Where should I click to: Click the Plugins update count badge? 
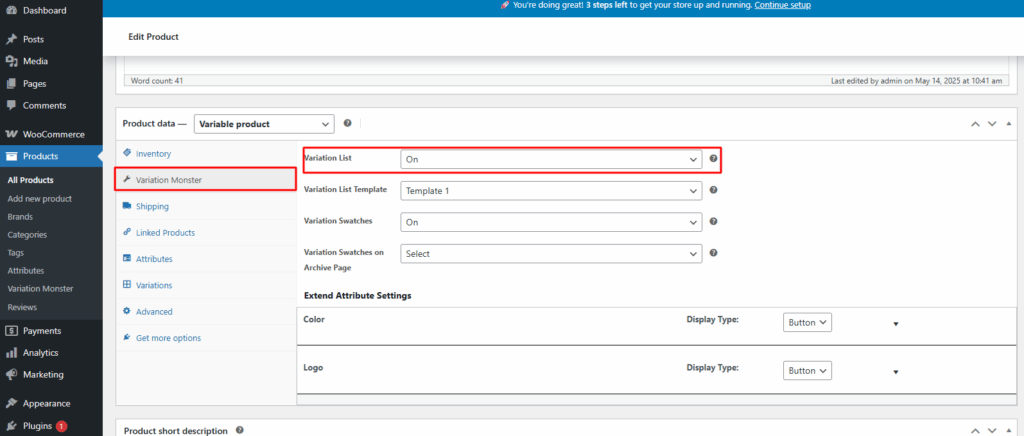tap(61, 426)
